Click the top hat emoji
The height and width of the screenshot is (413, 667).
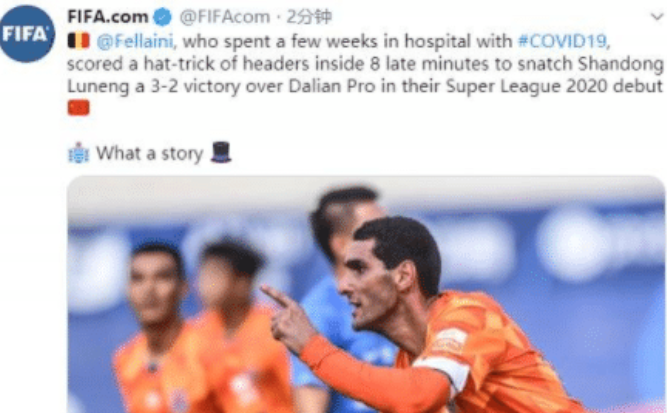[221, 152]
